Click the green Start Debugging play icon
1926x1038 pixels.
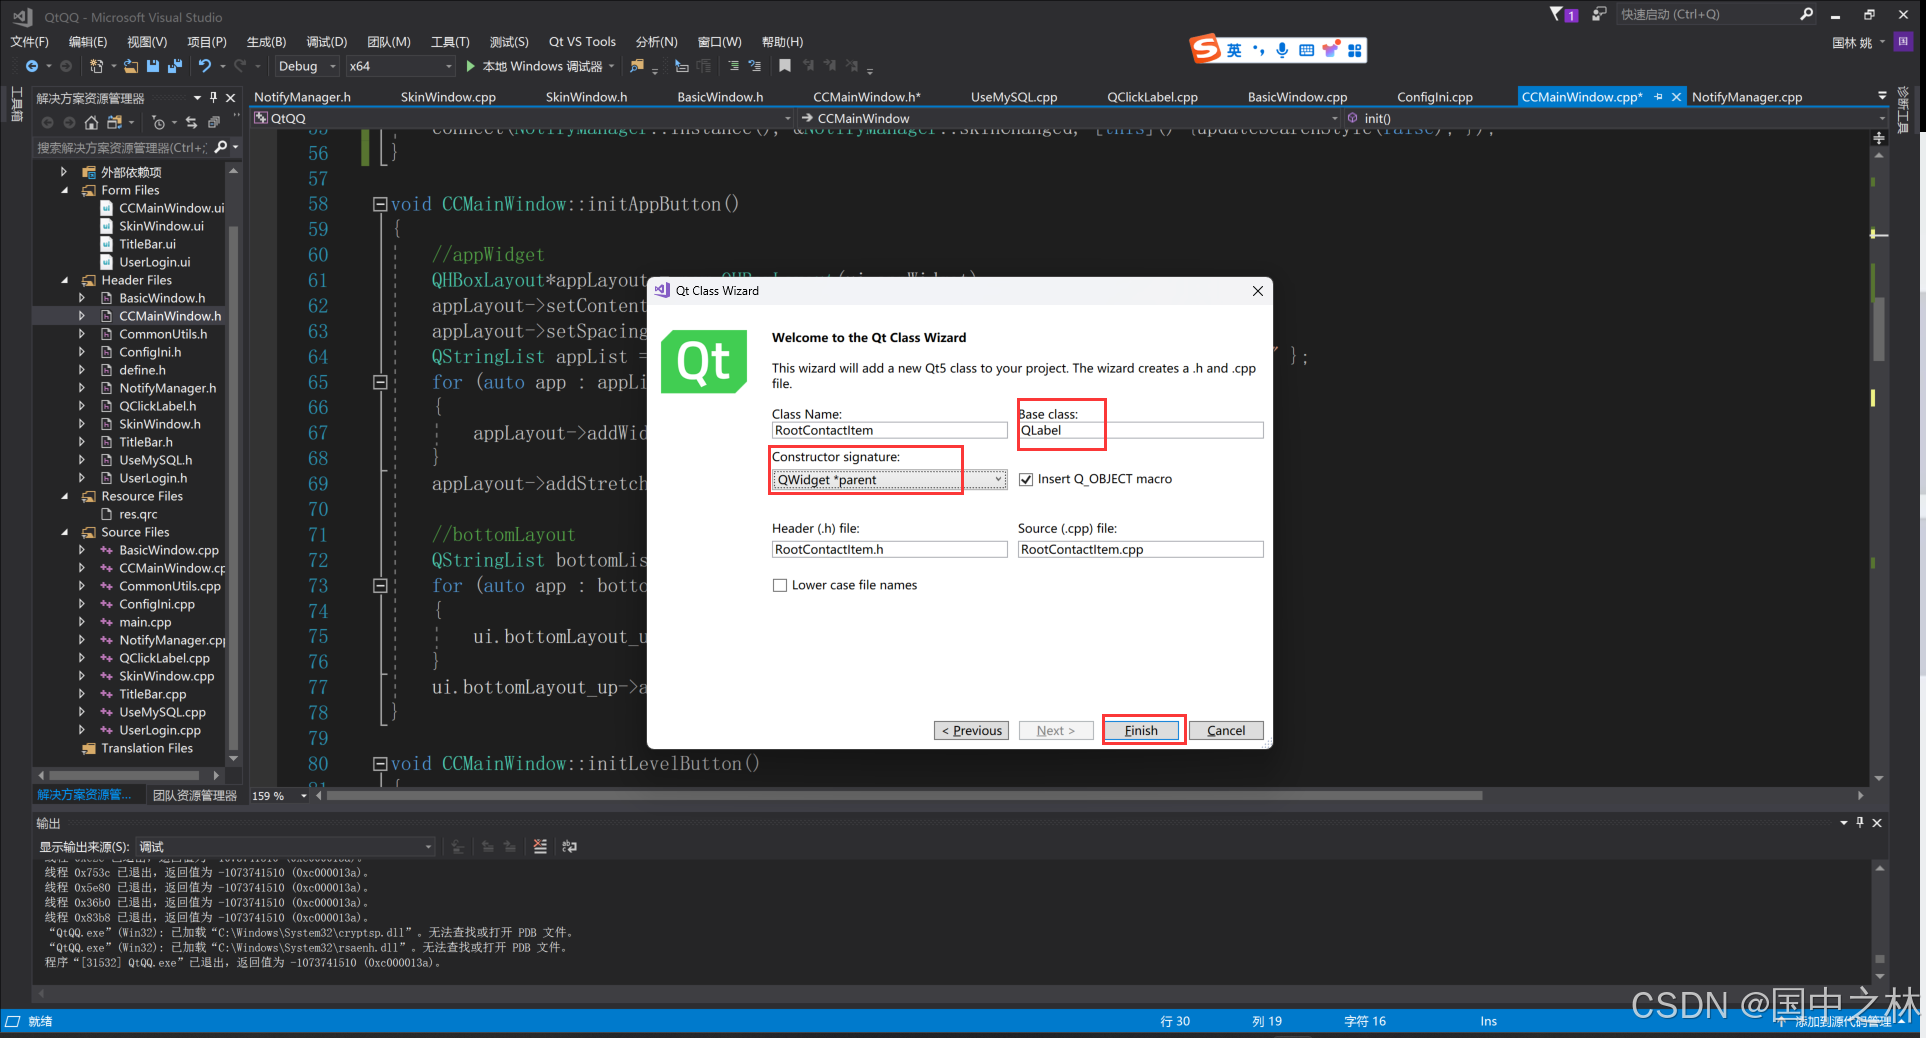tap(470, 66)
